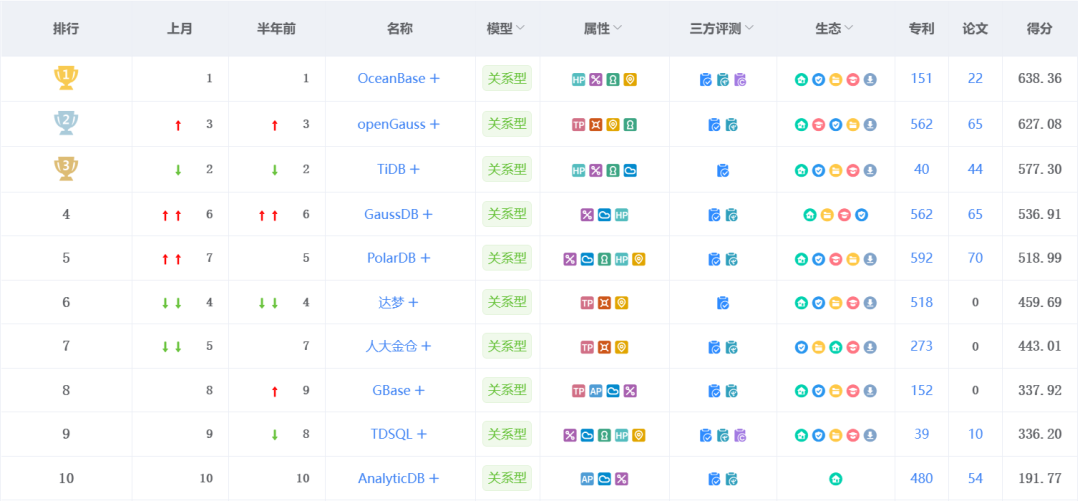Open PolarDB's paper count 70

pos(975,258)
